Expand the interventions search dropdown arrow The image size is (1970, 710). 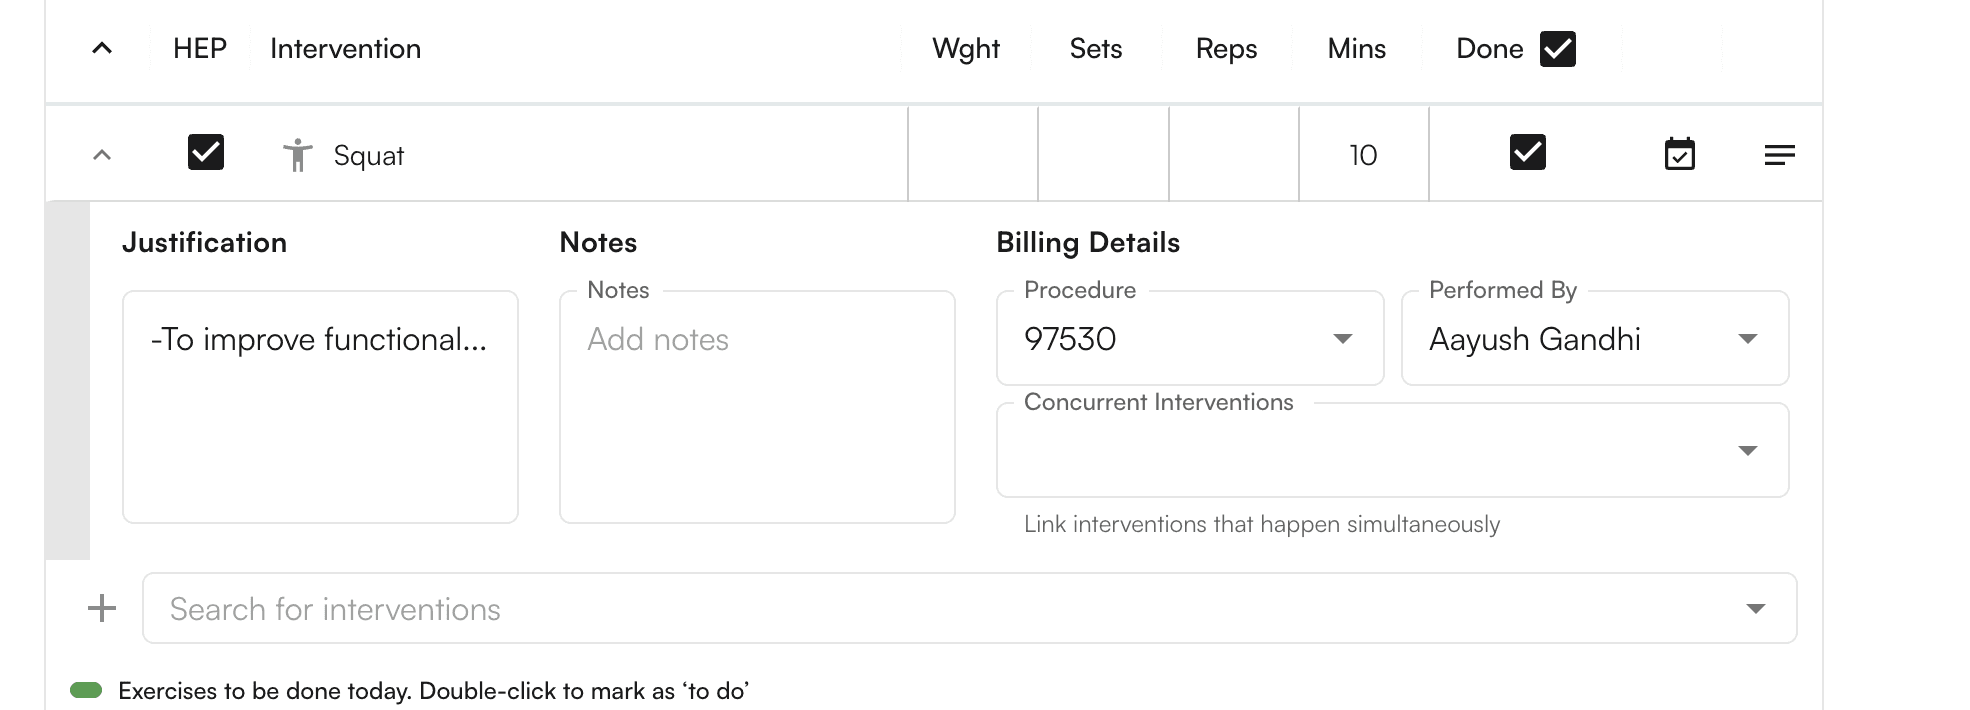click(1756, 607)
